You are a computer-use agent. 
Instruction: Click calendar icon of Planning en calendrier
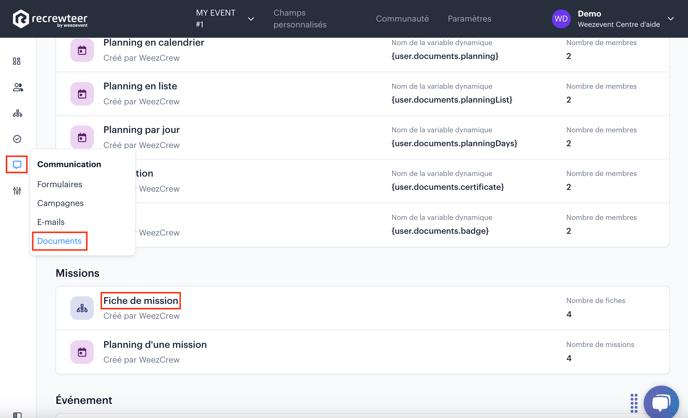(x=82, y=50)
